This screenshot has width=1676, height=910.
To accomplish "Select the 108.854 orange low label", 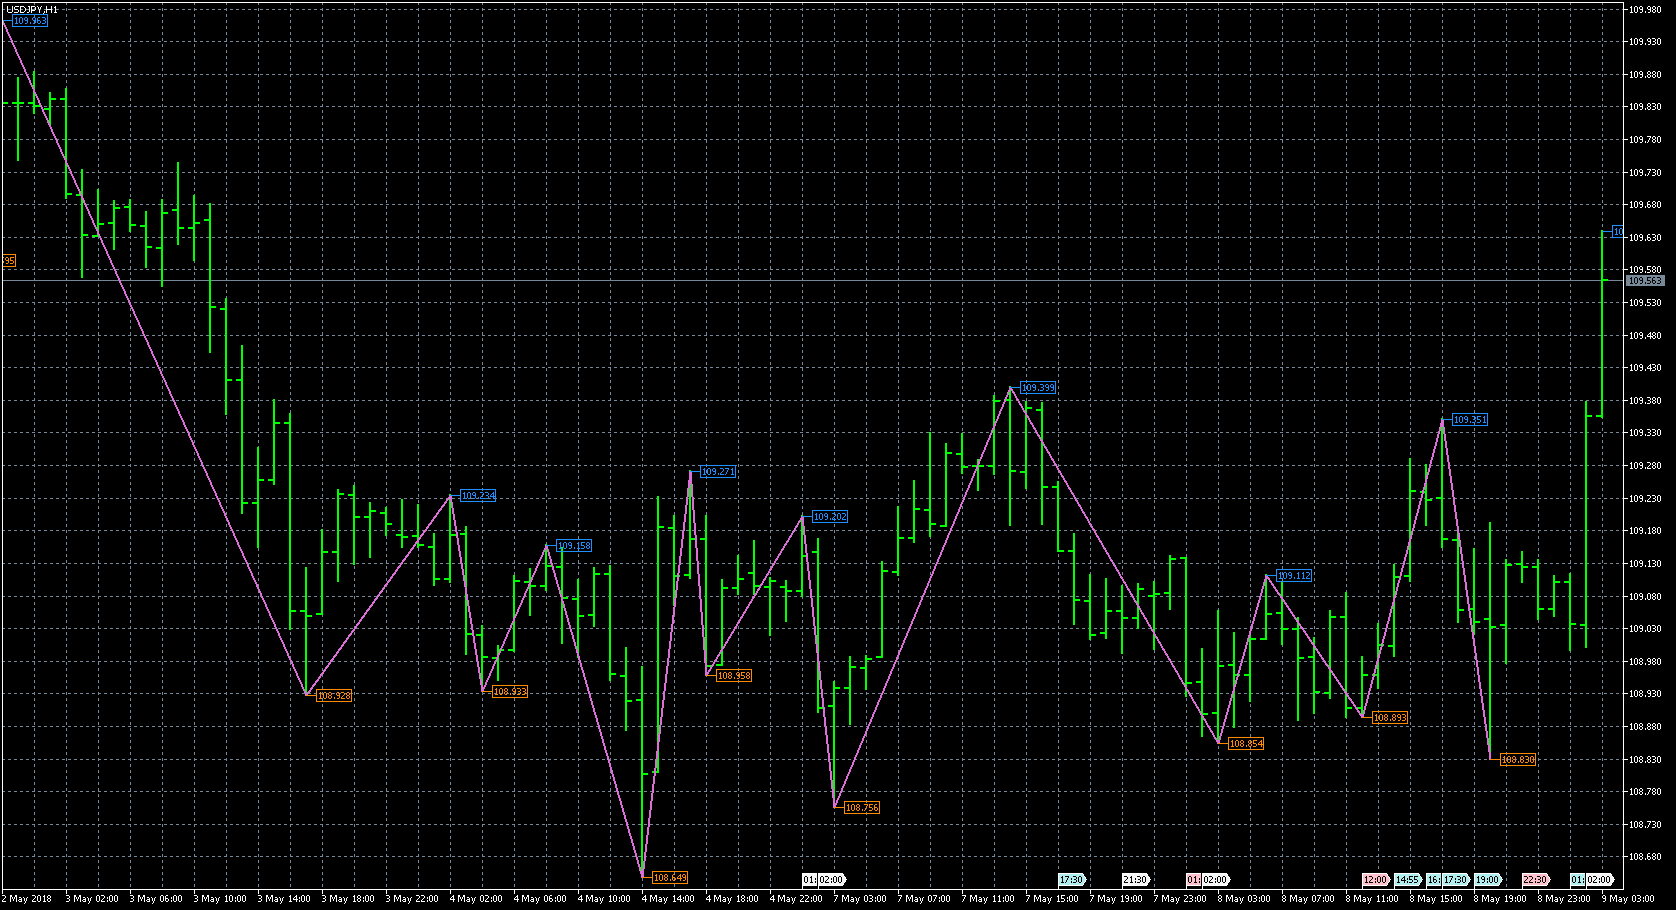I will point(1245,744).
